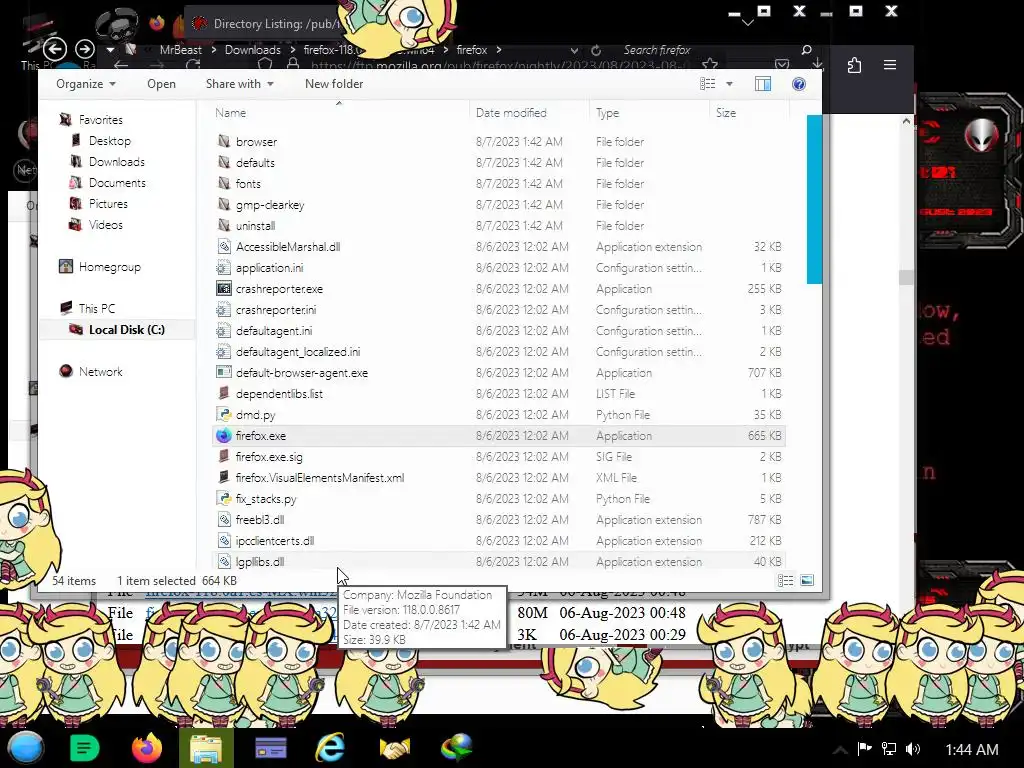Viewport: 1024px width, 768px height.
Task: Open Documents in Favorites
Action: point(117,182)
